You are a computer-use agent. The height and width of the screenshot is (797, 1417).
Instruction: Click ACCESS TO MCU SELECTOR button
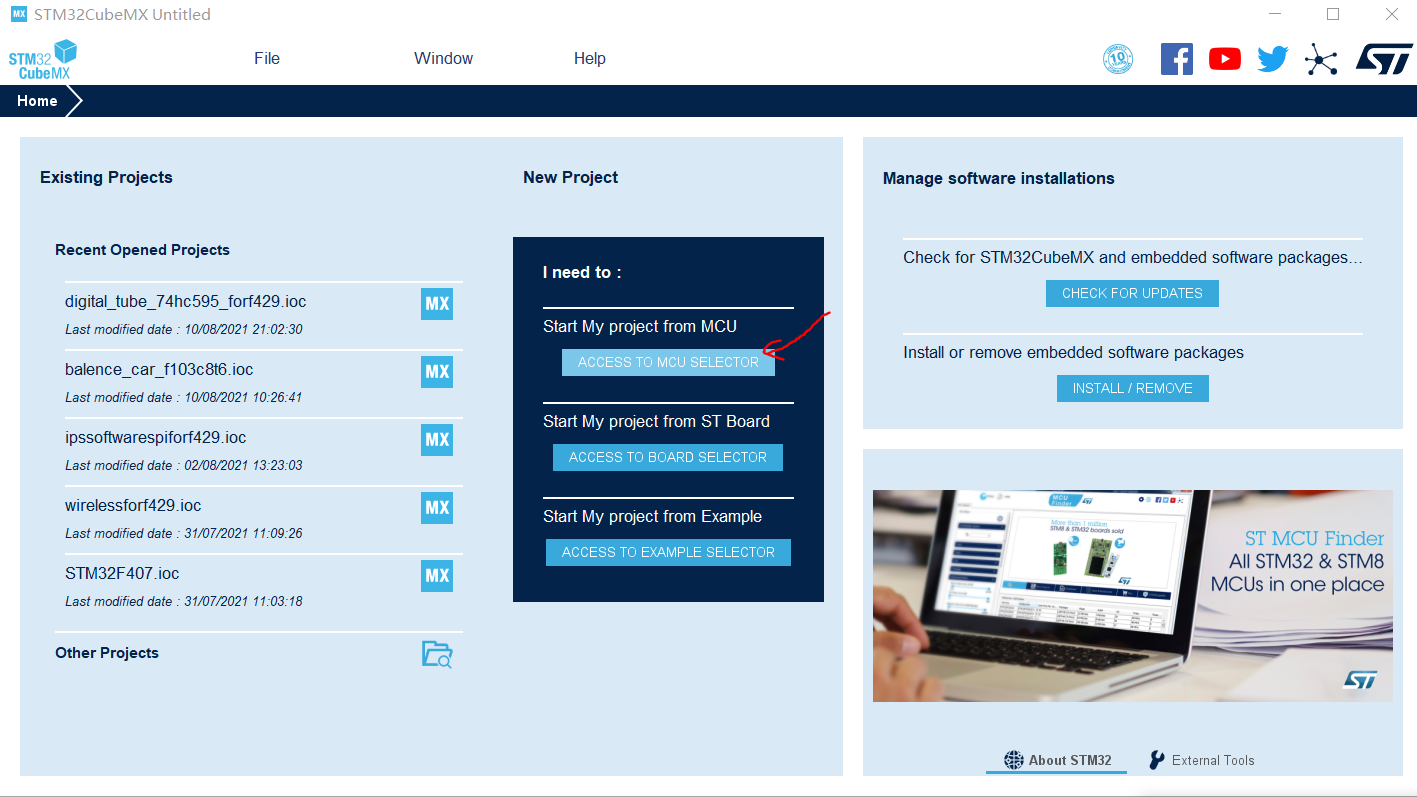click(x=668, y=362)
